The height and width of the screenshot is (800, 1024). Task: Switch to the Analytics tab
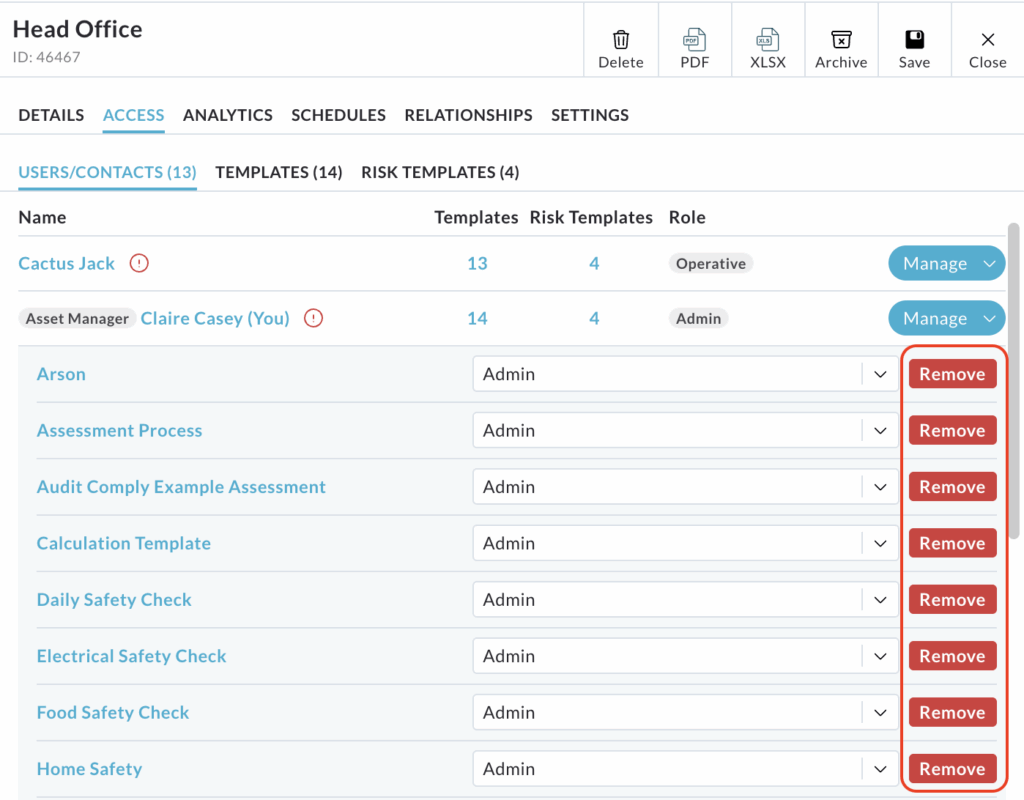pos(227,115)
